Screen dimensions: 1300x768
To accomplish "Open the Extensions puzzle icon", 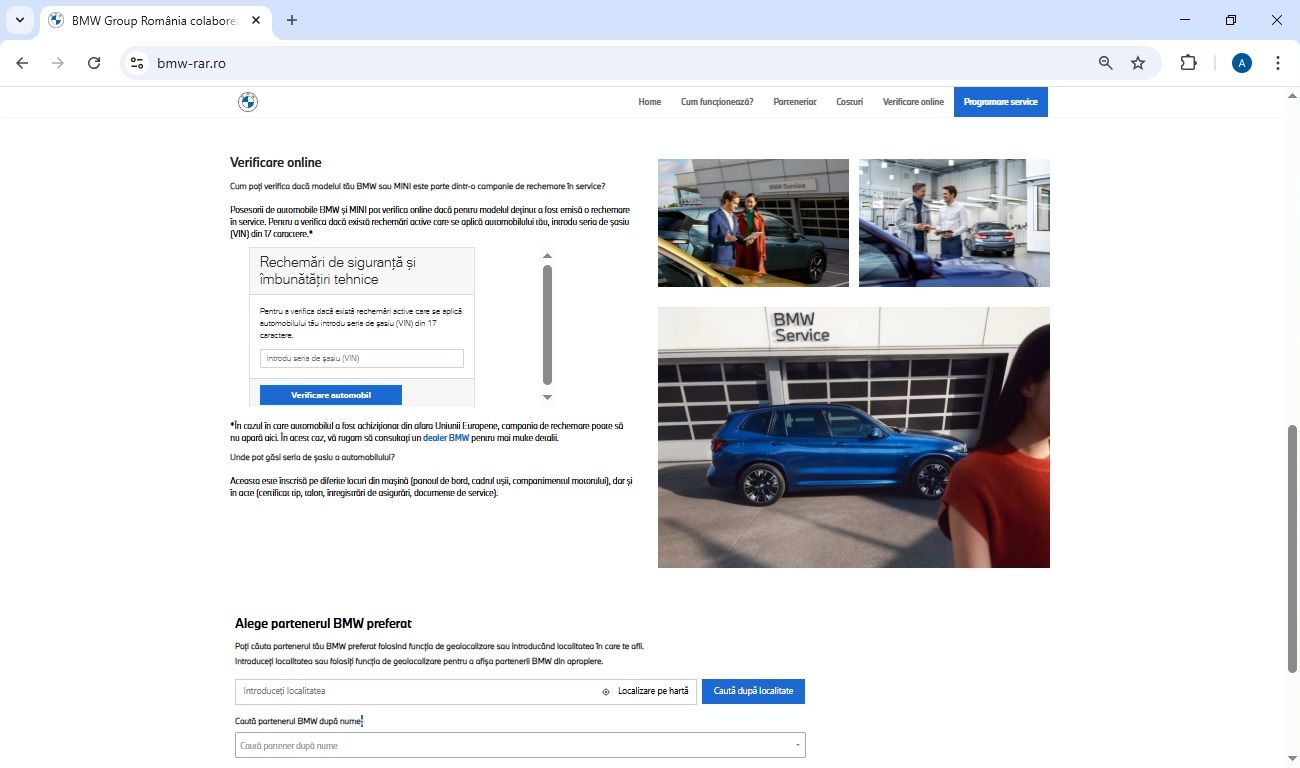I will click(1188, 63).
